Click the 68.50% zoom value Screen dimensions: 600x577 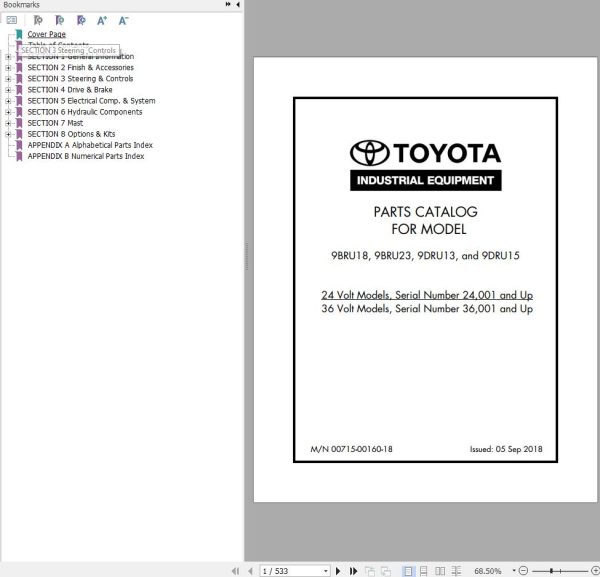(x=488, y=571)
